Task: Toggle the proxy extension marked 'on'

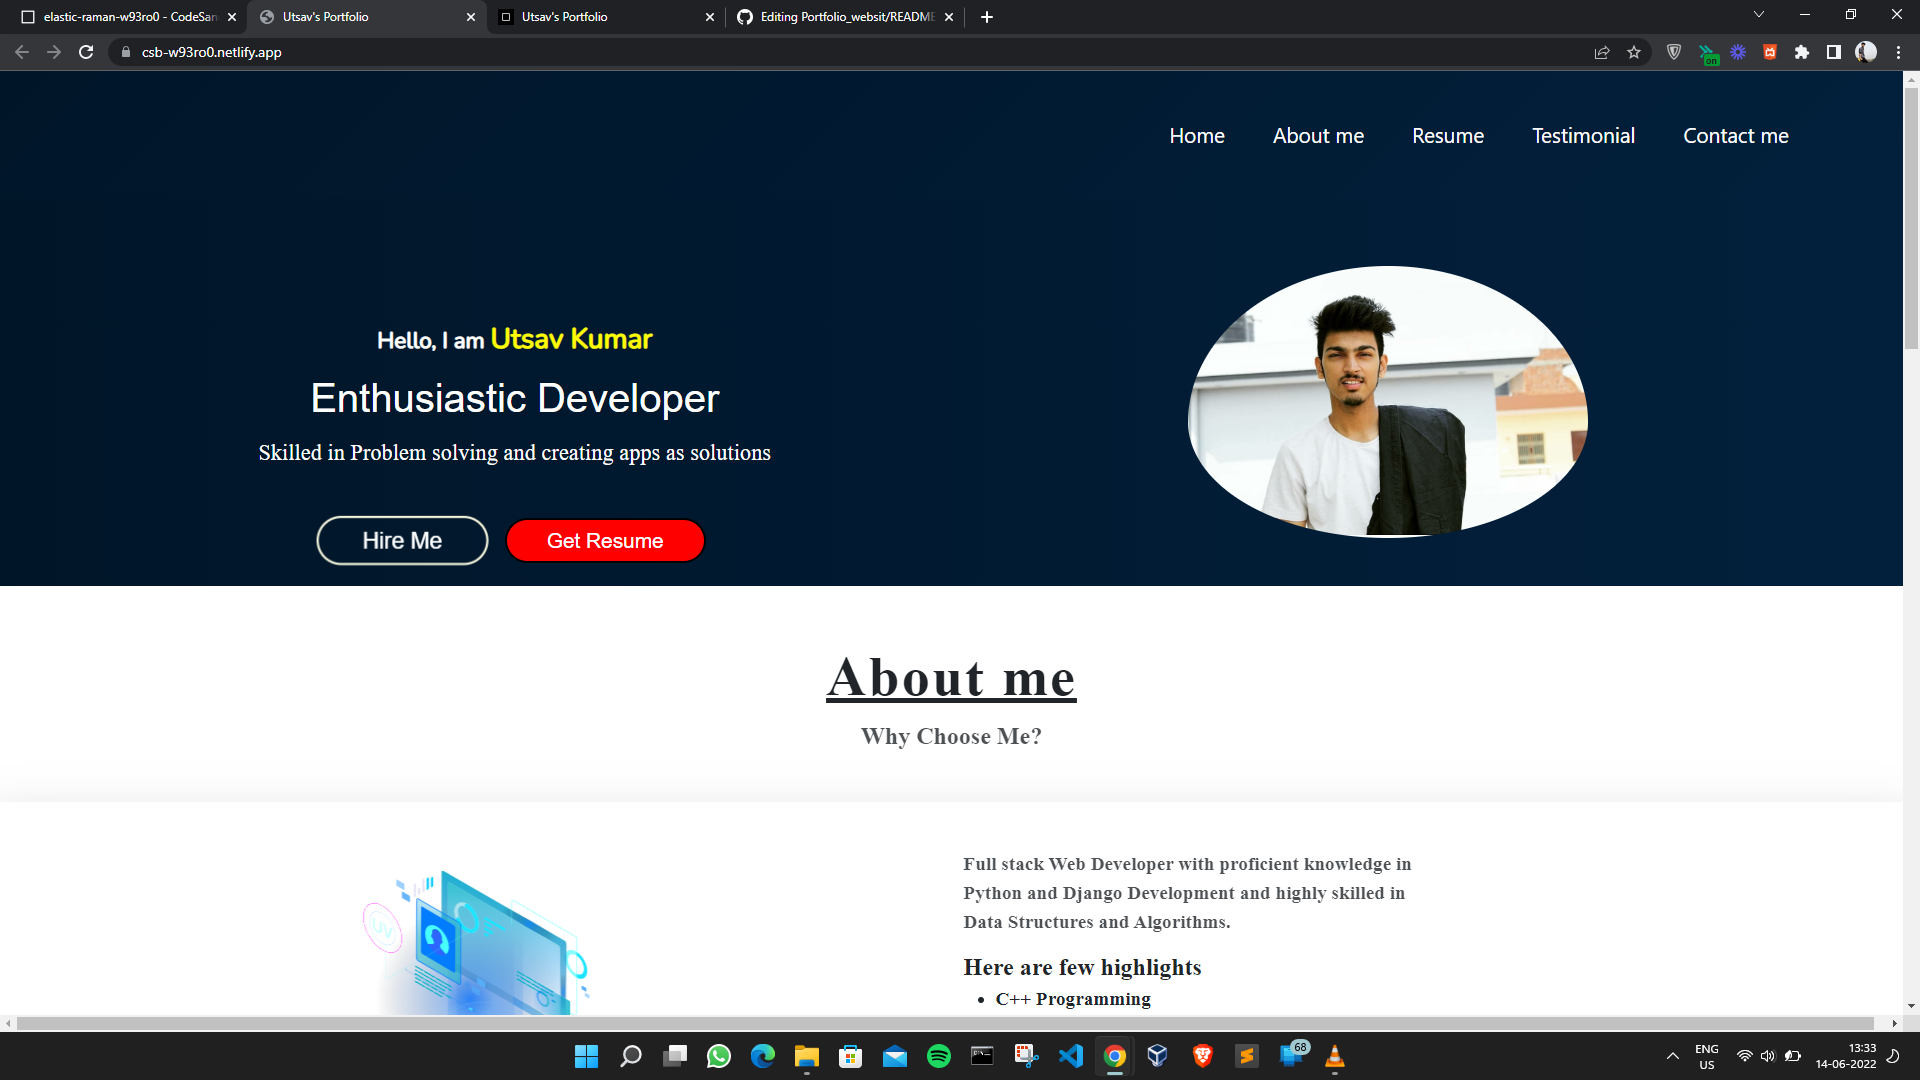Action: [1707, 52]
